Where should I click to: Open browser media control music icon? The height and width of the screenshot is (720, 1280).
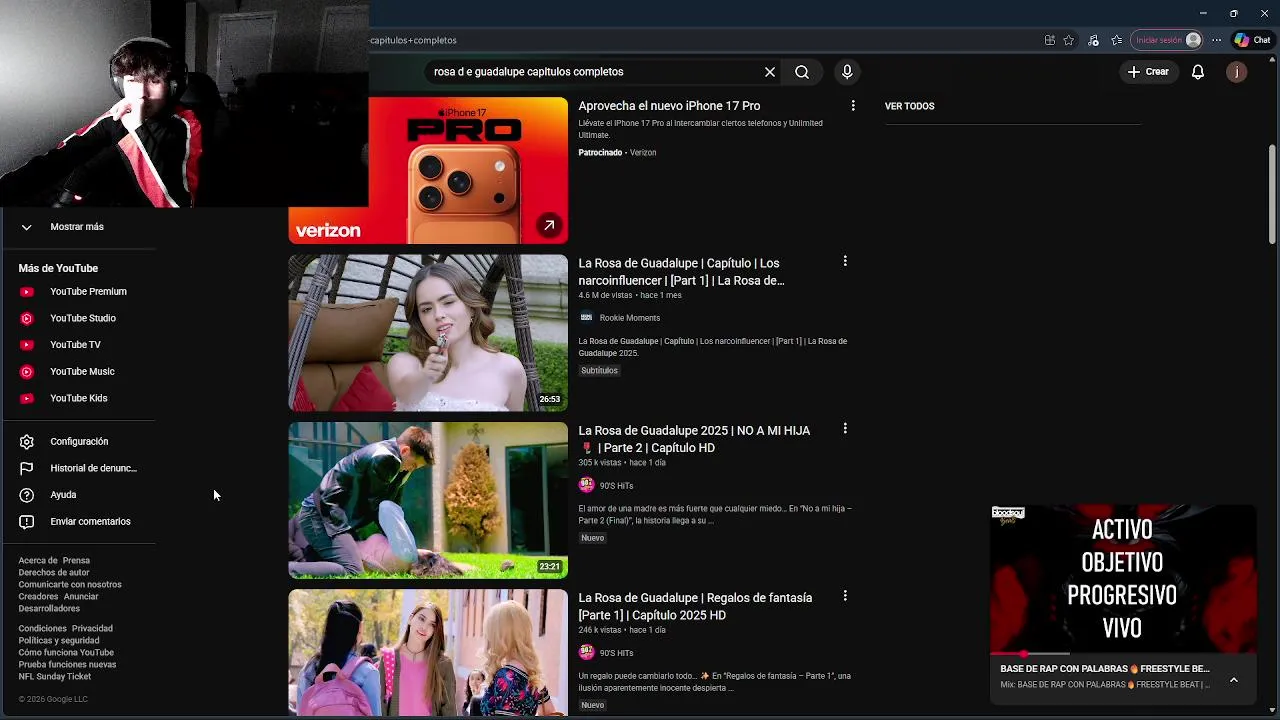tap(1093, 40)
